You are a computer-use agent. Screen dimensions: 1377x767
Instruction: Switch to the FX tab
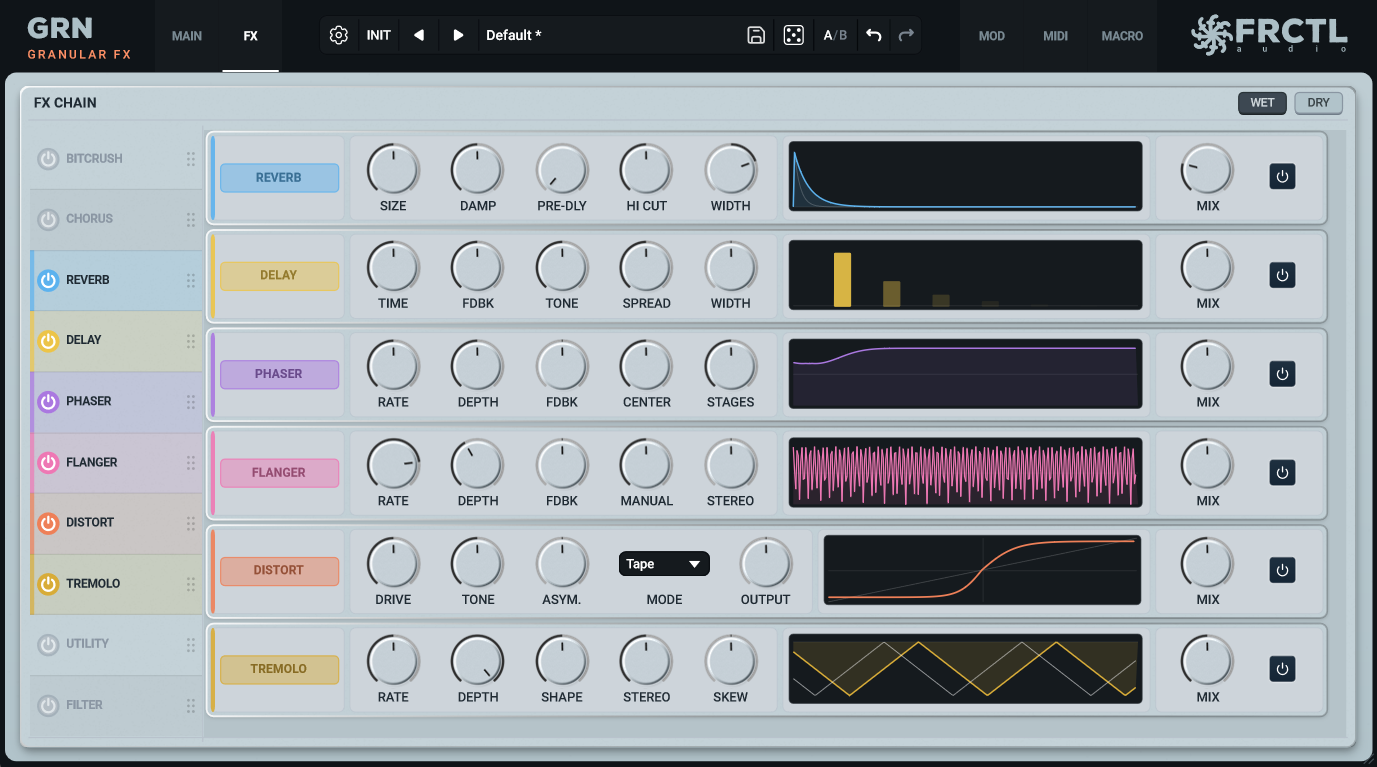[251, 36]
